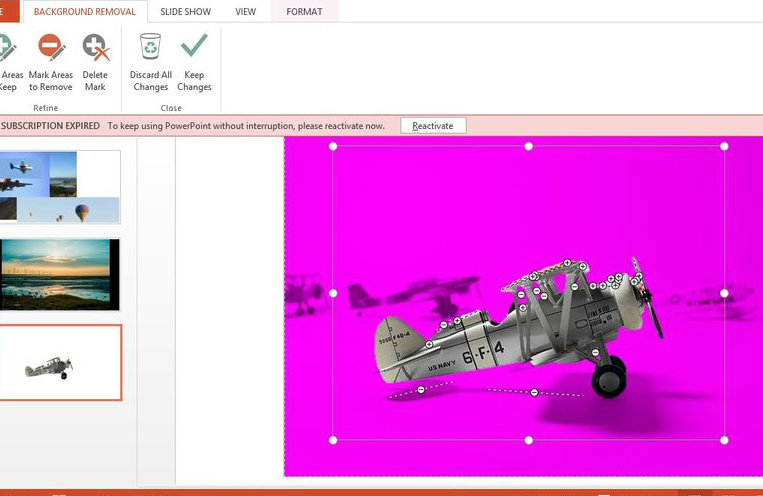Click the top-center marquee handle
This screenshot has width=763, height=496.
528,146
